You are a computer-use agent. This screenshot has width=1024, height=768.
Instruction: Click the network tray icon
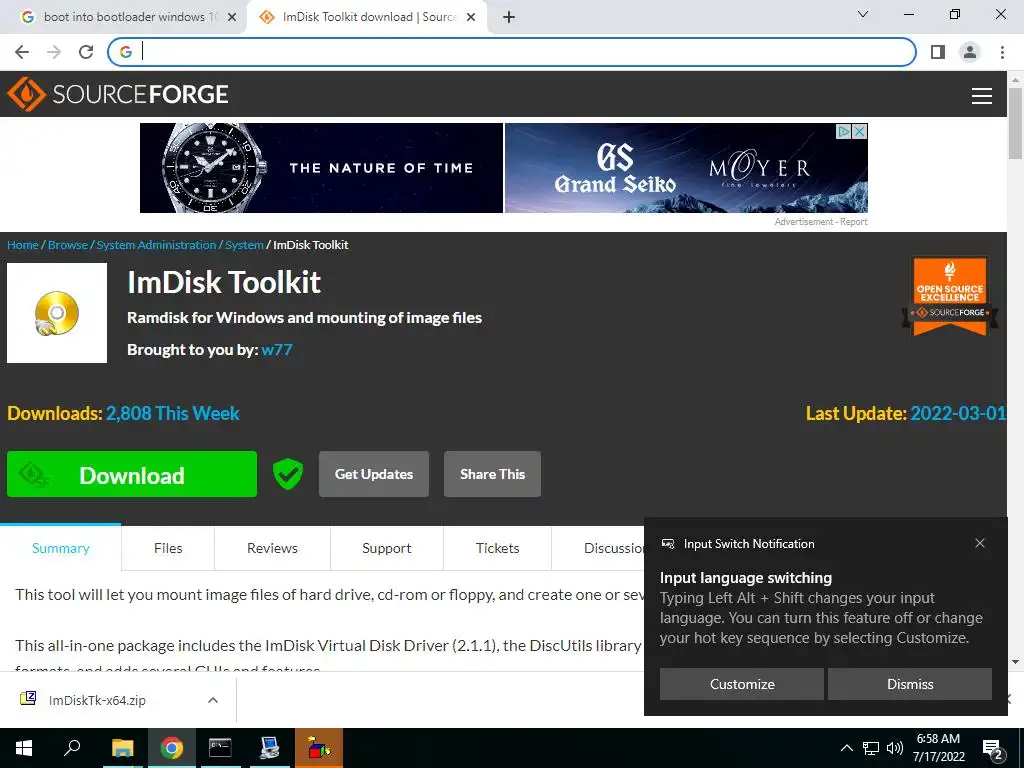coord(871,748)
